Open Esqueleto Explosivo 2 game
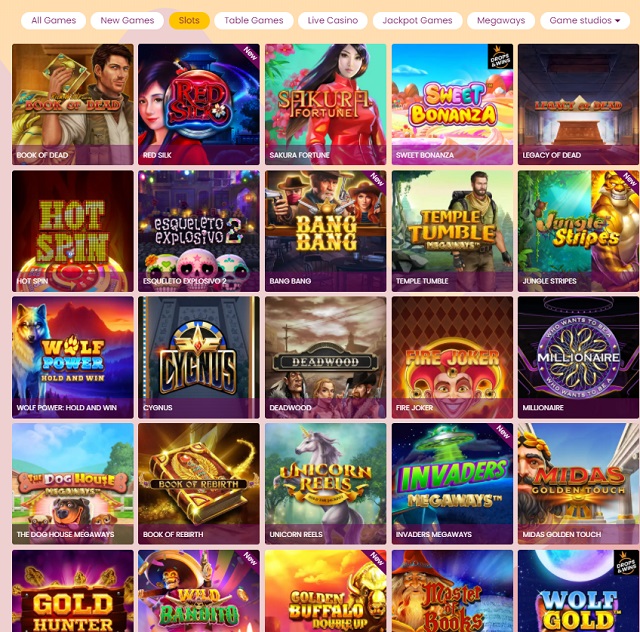This screenshot has width=640, height=632. (199, 231)
